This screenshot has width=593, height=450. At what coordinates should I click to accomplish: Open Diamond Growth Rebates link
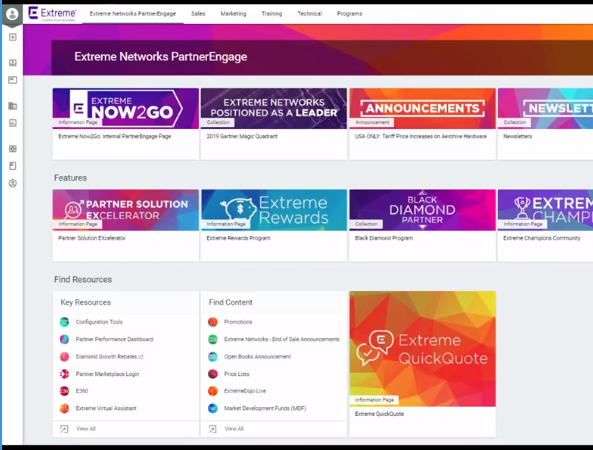106,357
